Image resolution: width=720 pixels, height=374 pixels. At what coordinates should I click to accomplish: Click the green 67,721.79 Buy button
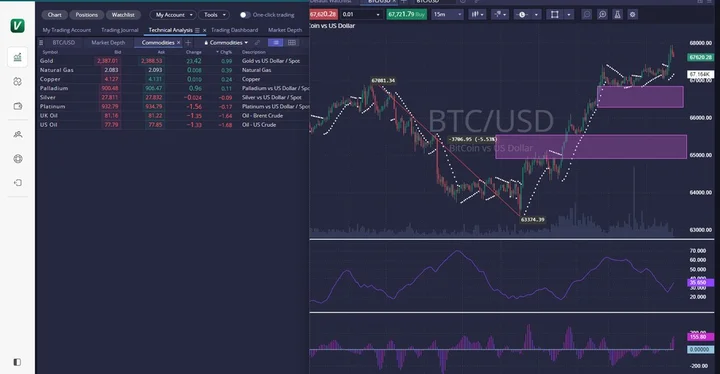406,14
